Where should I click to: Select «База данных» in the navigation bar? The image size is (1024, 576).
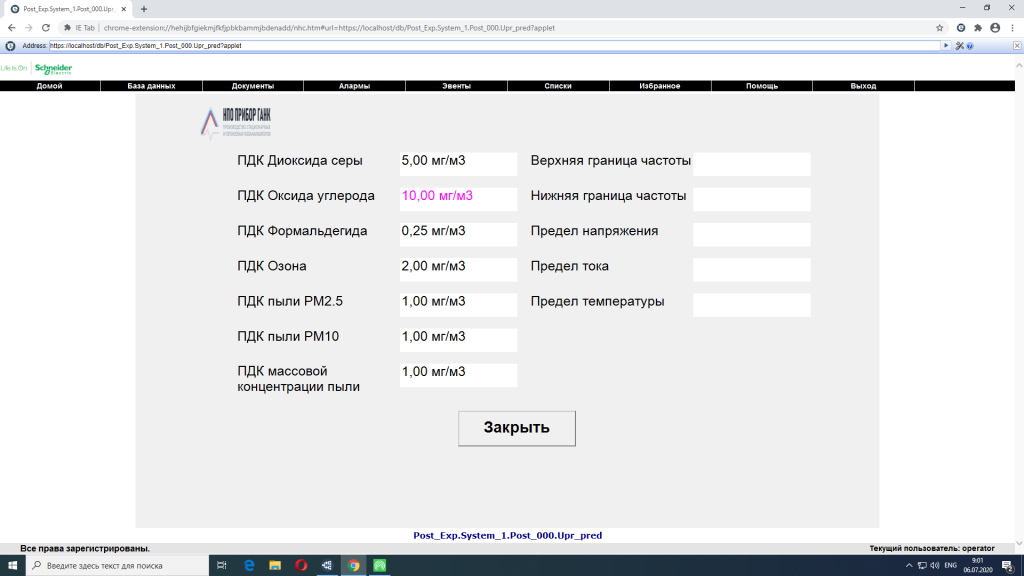(x=151, y=86)
